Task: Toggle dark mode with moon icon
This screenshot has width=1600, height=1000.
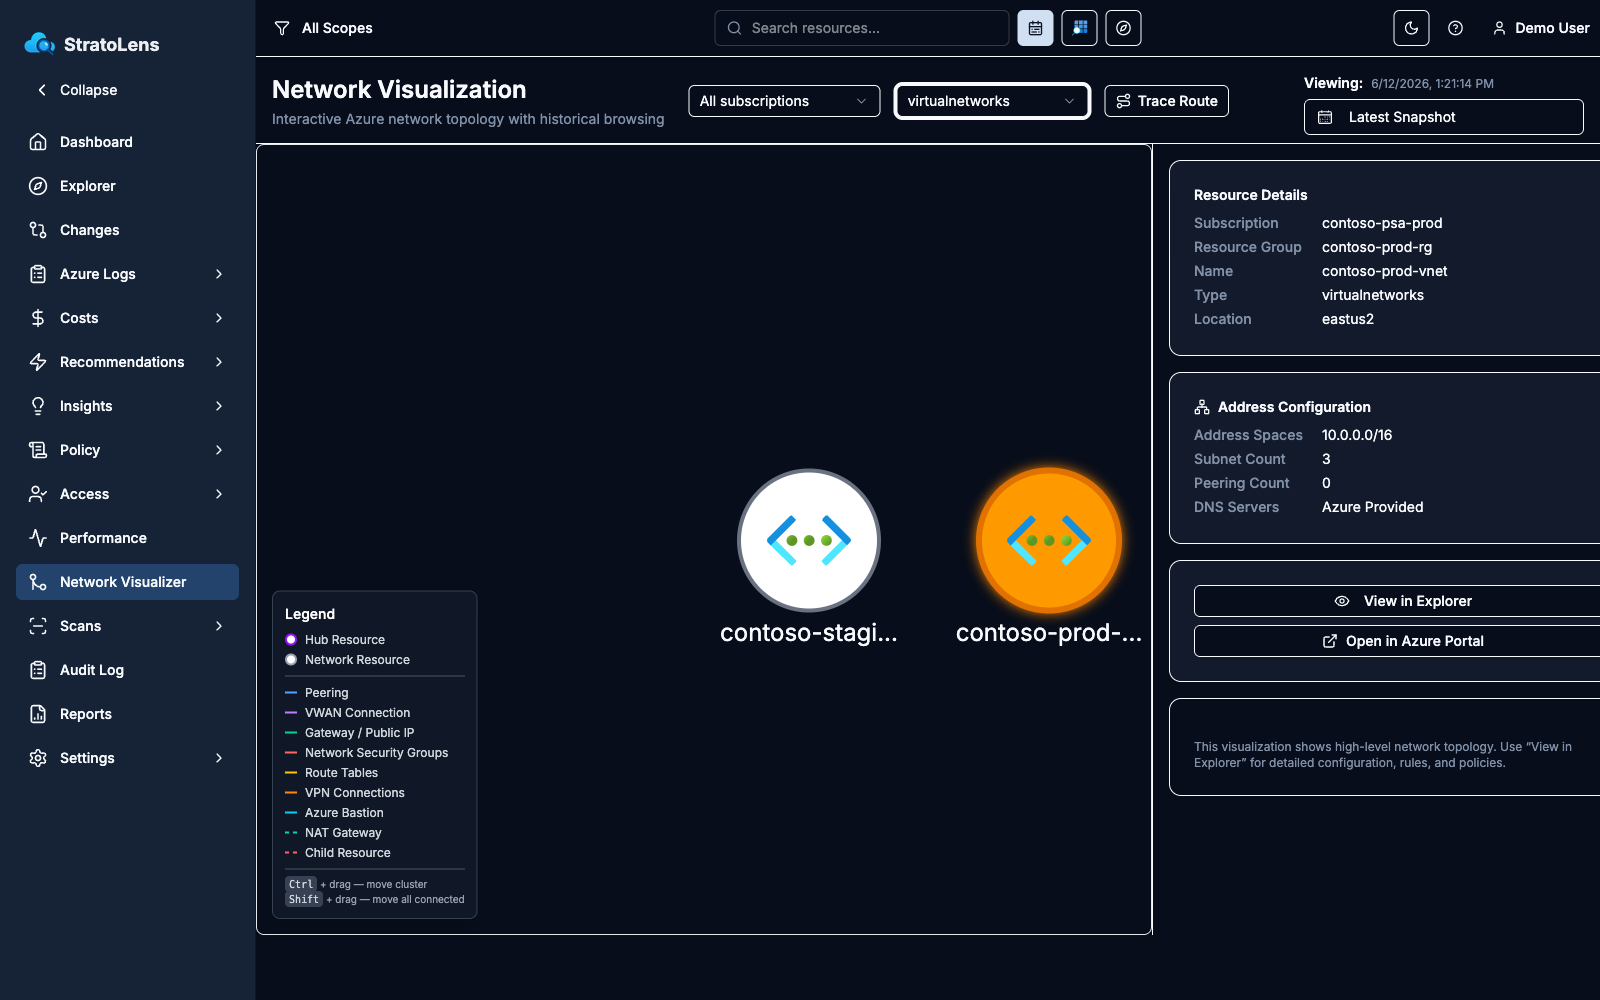Action: [1411, 28]
